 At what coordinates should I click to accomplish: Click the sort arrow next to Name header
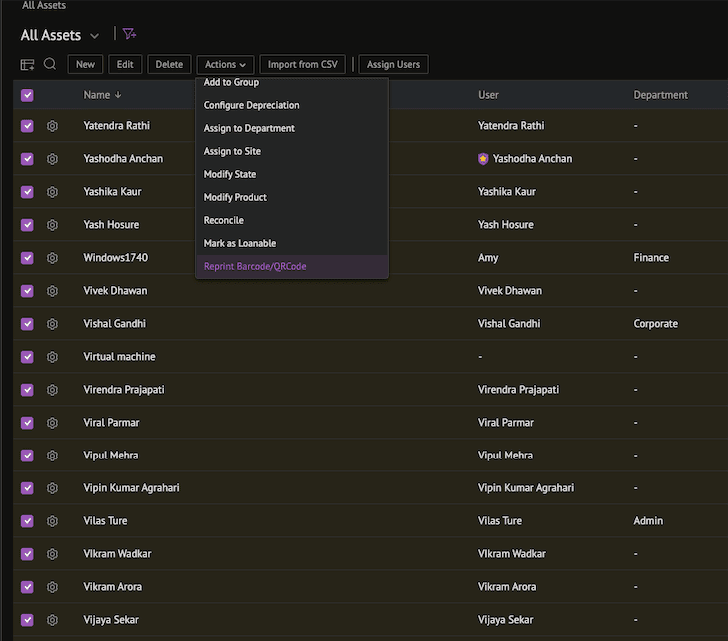click(x=118, y=95)
